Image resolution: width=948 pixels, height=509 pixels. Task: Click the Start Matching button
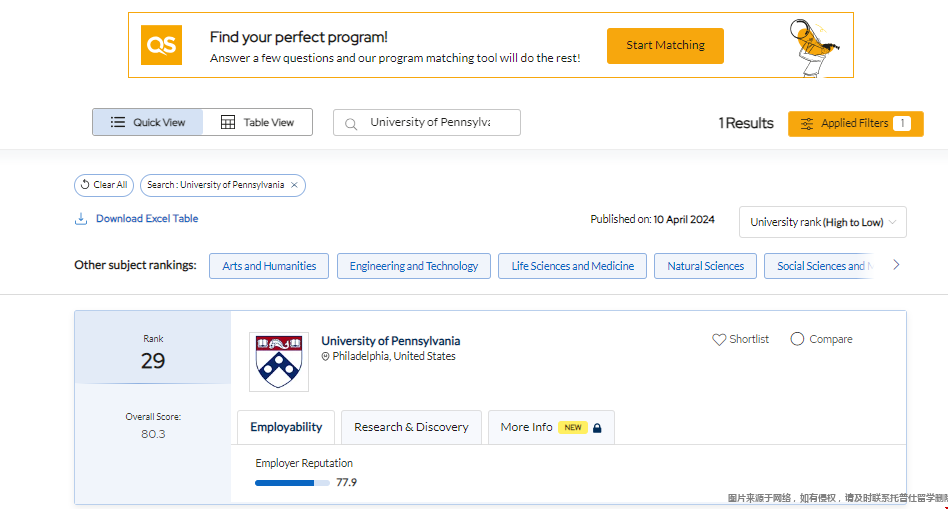point(665,45)
